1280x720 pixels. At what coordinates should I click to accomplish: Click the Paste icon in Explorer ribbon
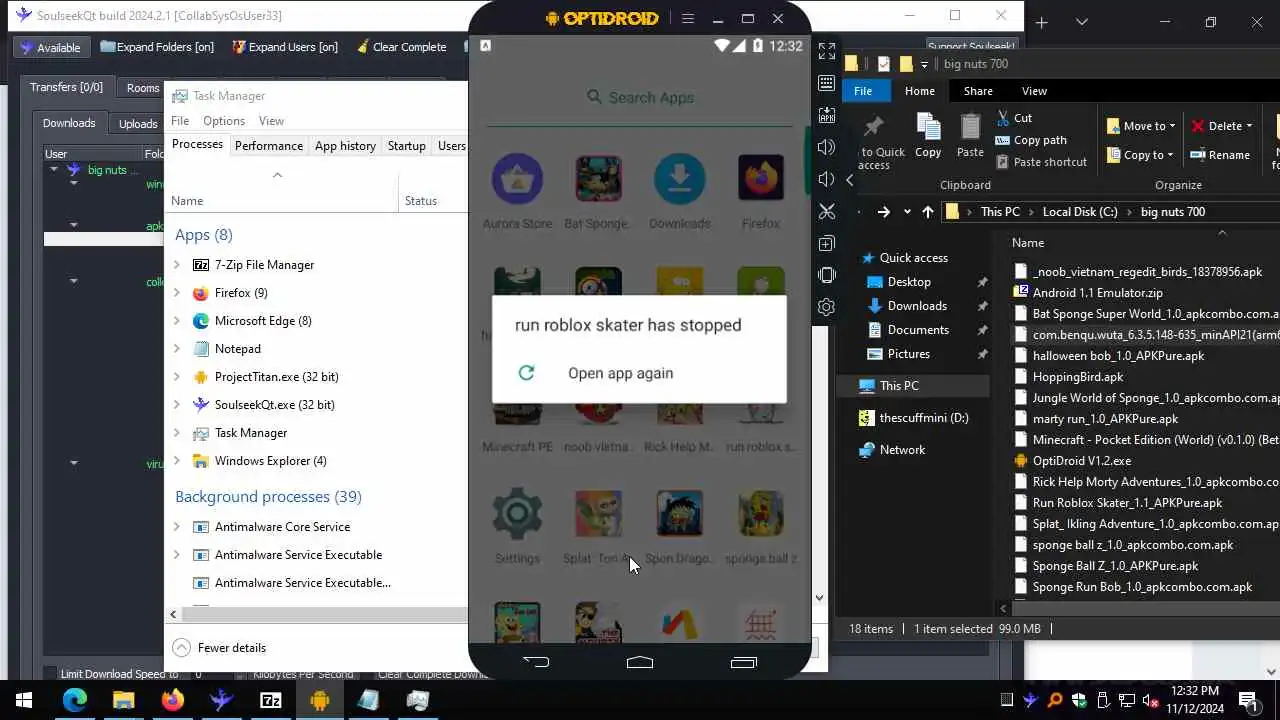pyautogui.click(x=970, y=135)
